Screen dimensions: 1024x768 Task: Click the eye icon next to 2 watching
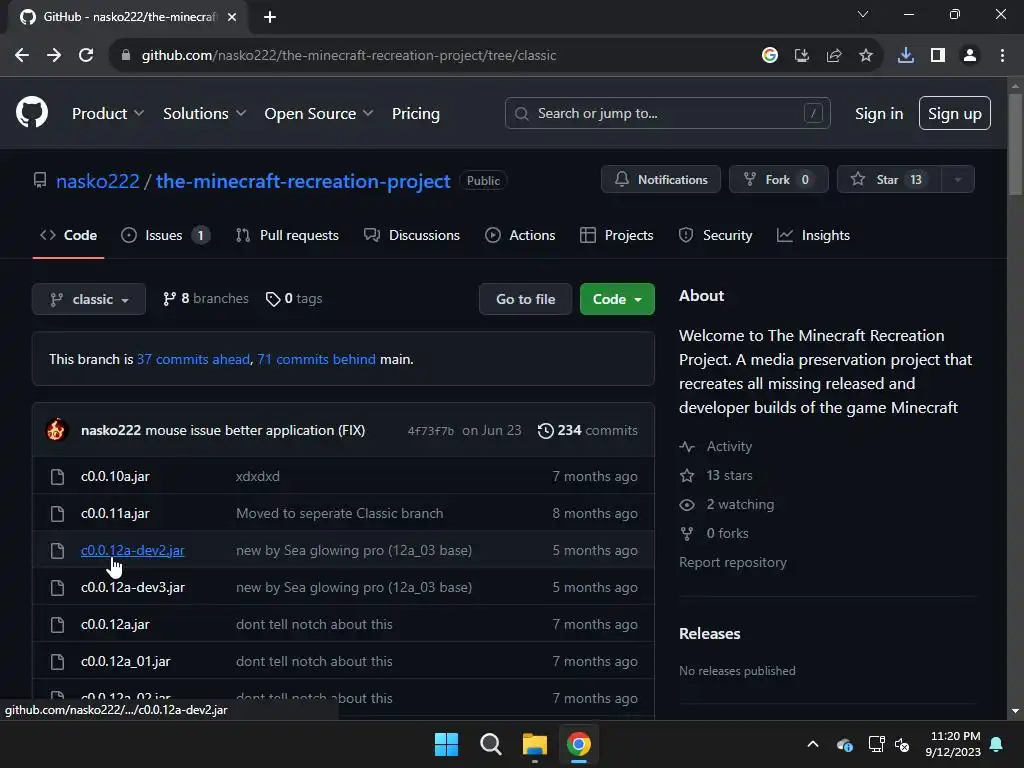[x=687, y=505]
